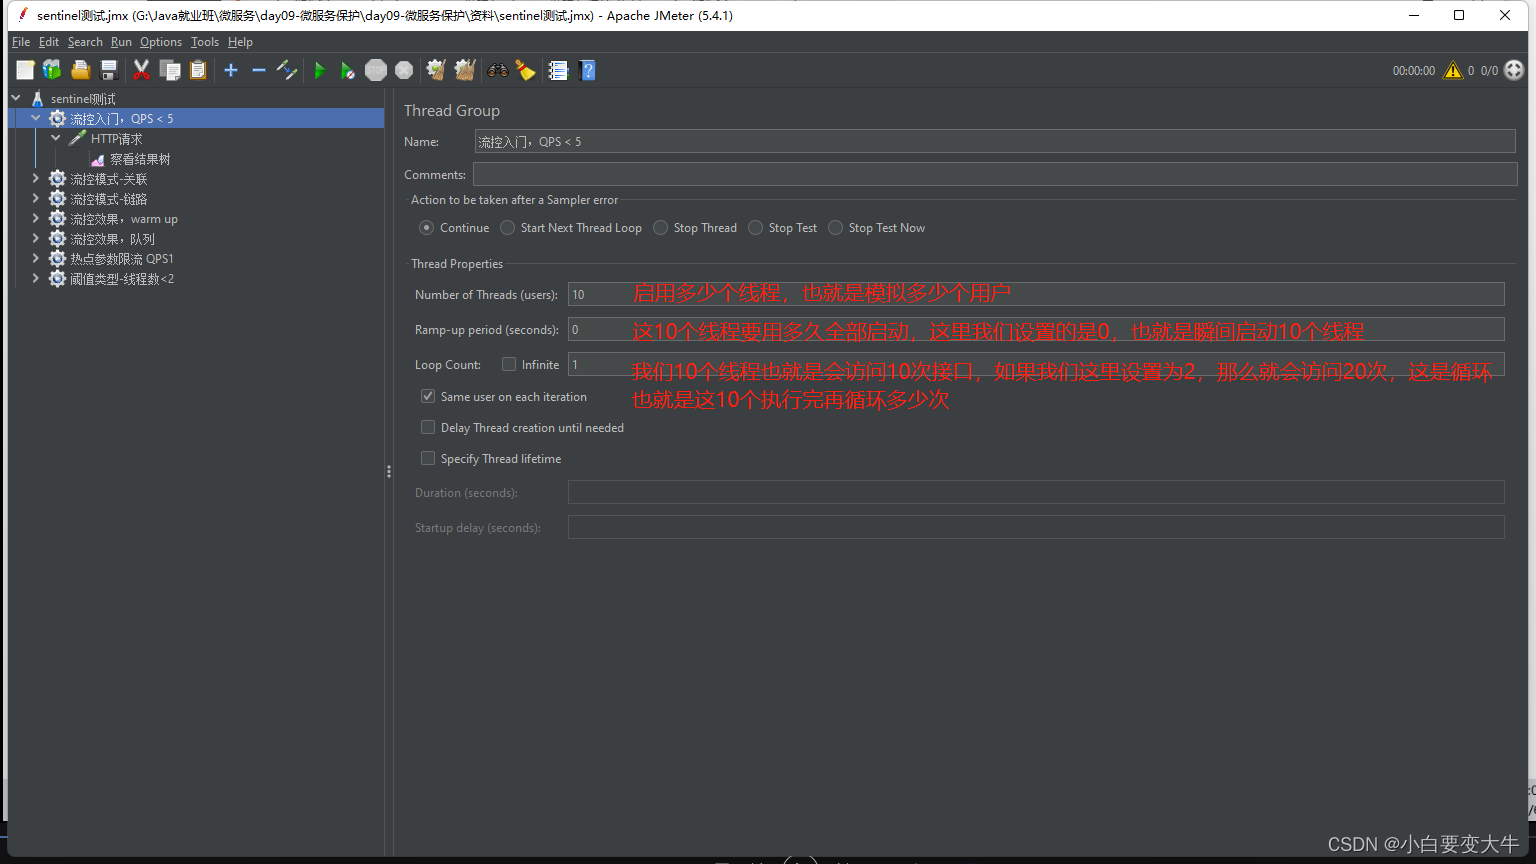Enable Specify Thread lifetime checkbox
Image resolution: width=1536 pixels, height=864 pixels.
click(x=428, y=458)
